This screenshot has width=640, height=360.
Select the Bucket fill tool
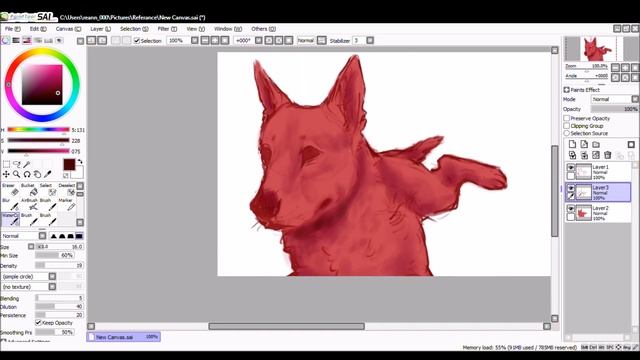[29, 189]
